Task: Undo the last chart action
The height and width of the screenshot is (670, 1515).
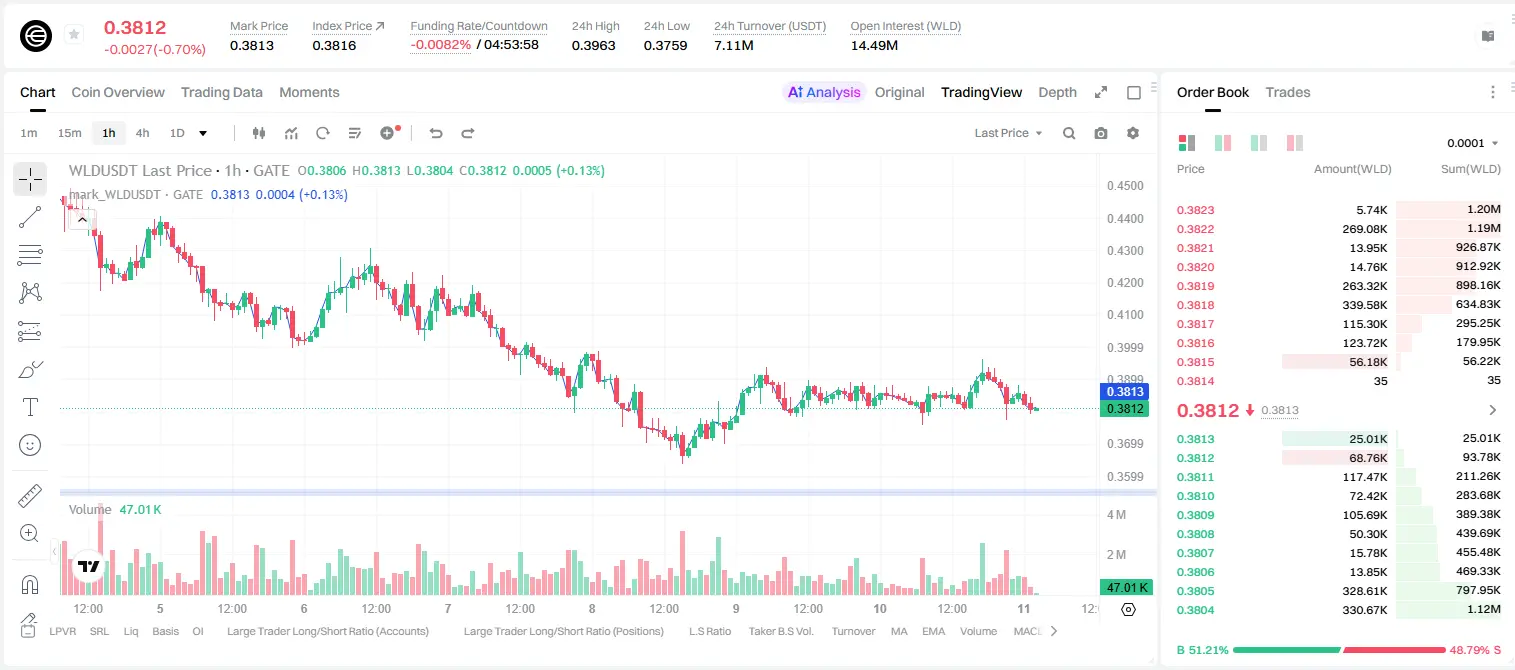Action: [x=436, y=133]
